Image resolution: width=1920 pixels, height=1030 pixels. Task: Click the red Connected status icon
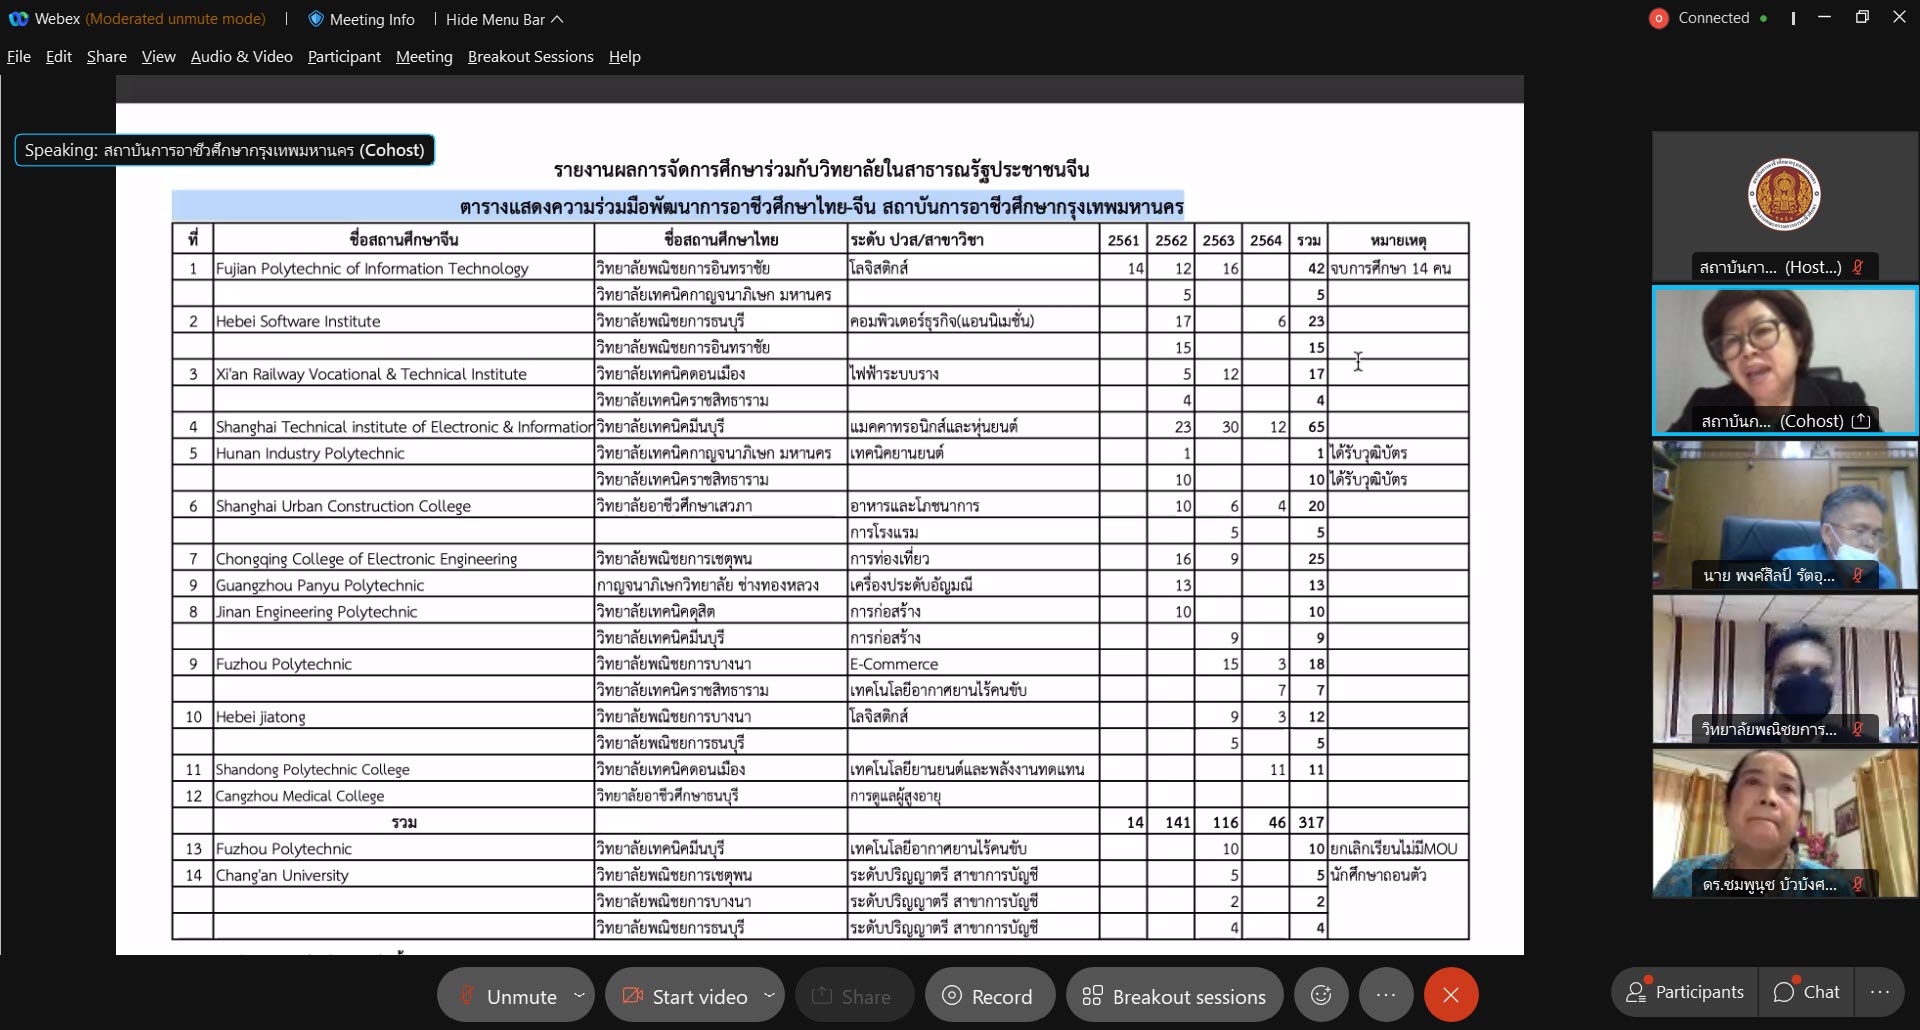pyautogui.click(x=1658, y=18)
